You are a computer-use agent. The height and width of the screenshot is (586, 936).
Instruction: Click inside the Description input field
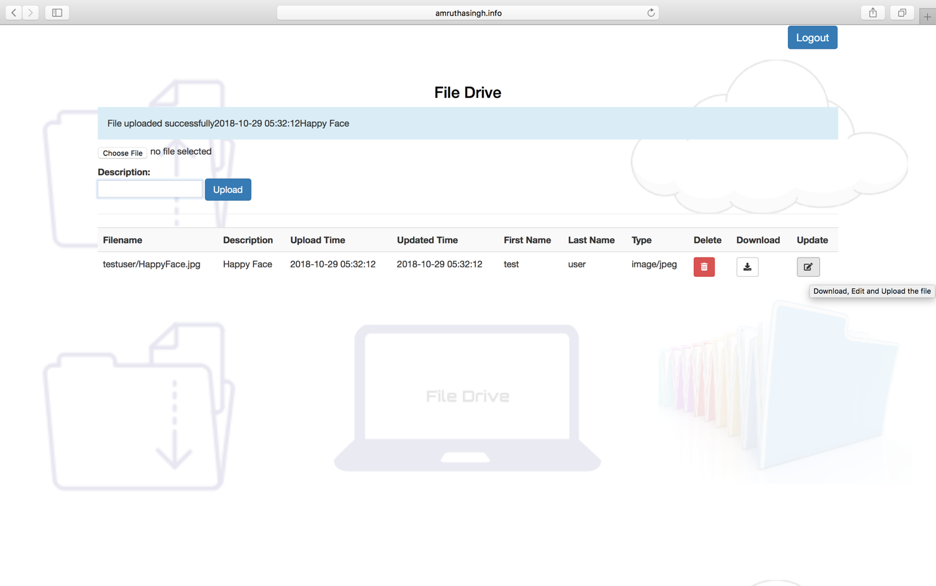(x=148, y=189)
